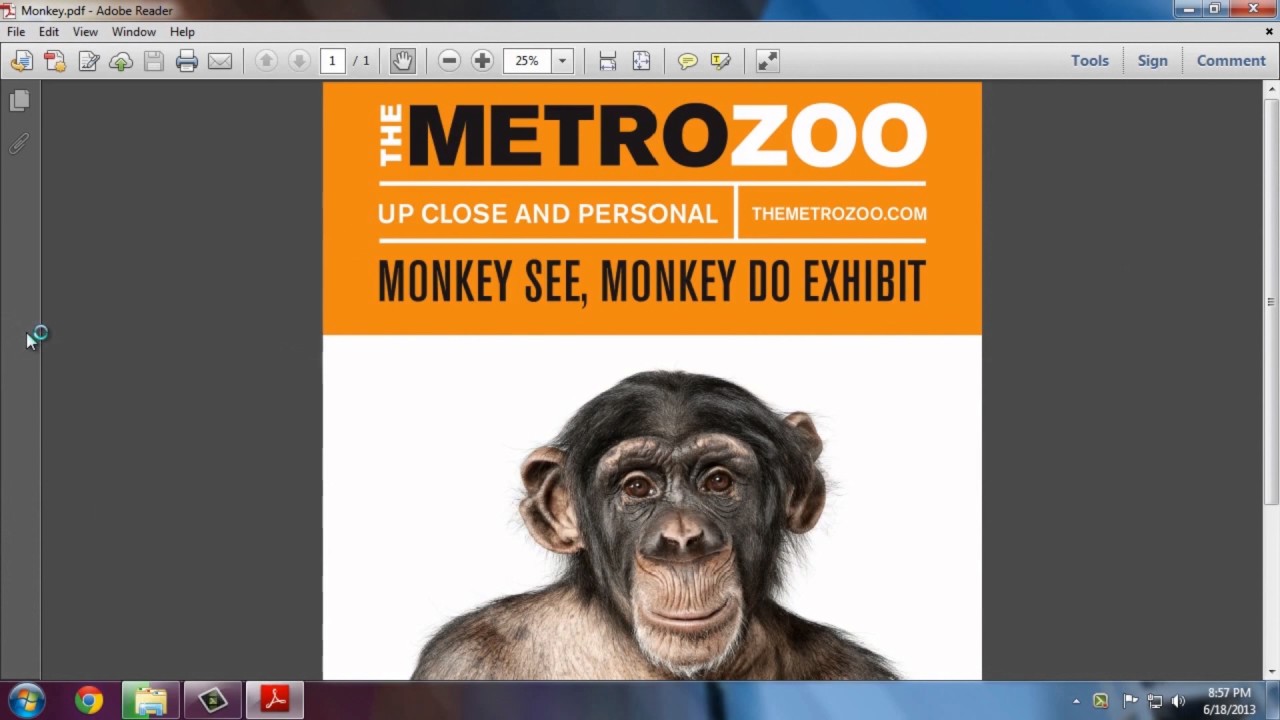
Task: Click the Show desktop button
Action: [1273, 701]
